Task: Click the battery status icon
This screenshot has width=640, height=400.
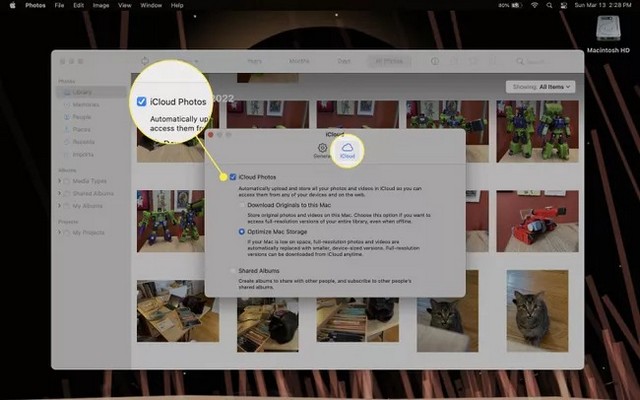Action: (517, 5)
